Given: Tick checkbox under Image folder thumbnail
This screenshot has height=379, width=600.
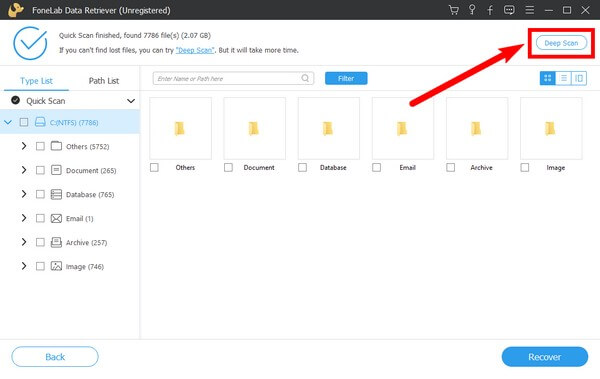Looking at the screenshot, I should pyautogui.click(x=525, y=167).
